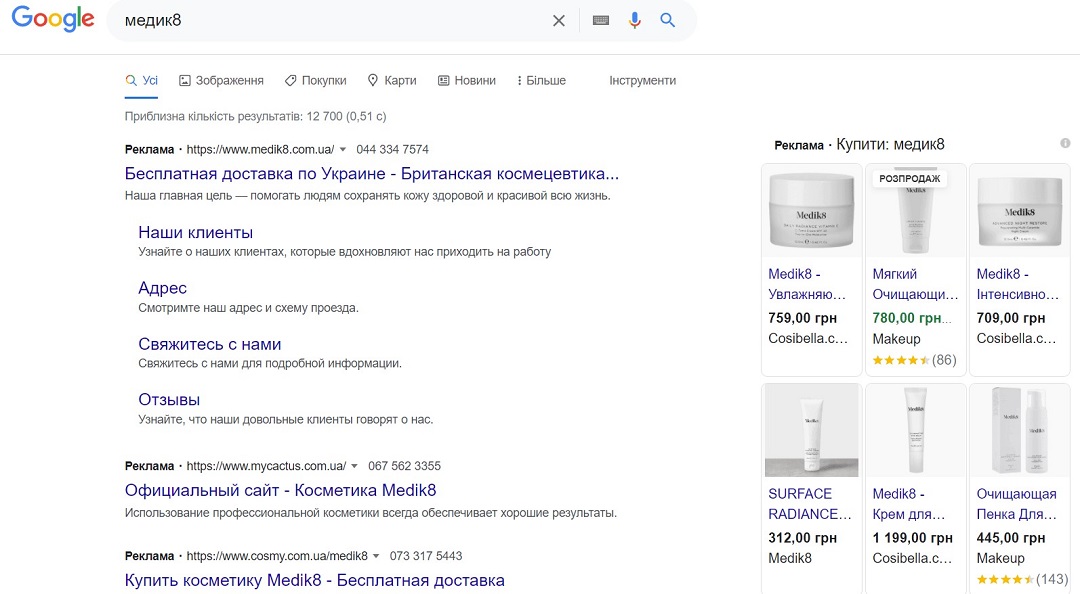Click the Medik8 seller name under 312,00 грн

tap(790, 559)
